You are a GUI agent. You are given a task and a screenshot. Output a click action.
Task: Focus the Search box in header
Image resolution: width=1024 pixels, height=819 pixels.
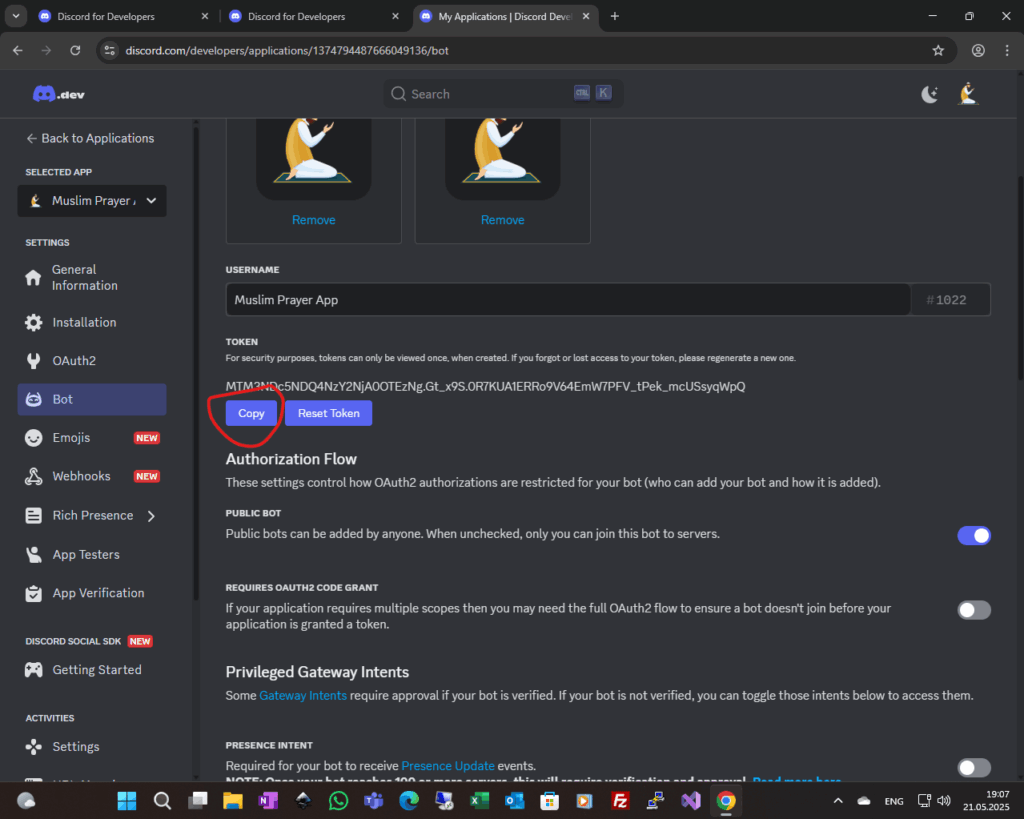point(503,94)
